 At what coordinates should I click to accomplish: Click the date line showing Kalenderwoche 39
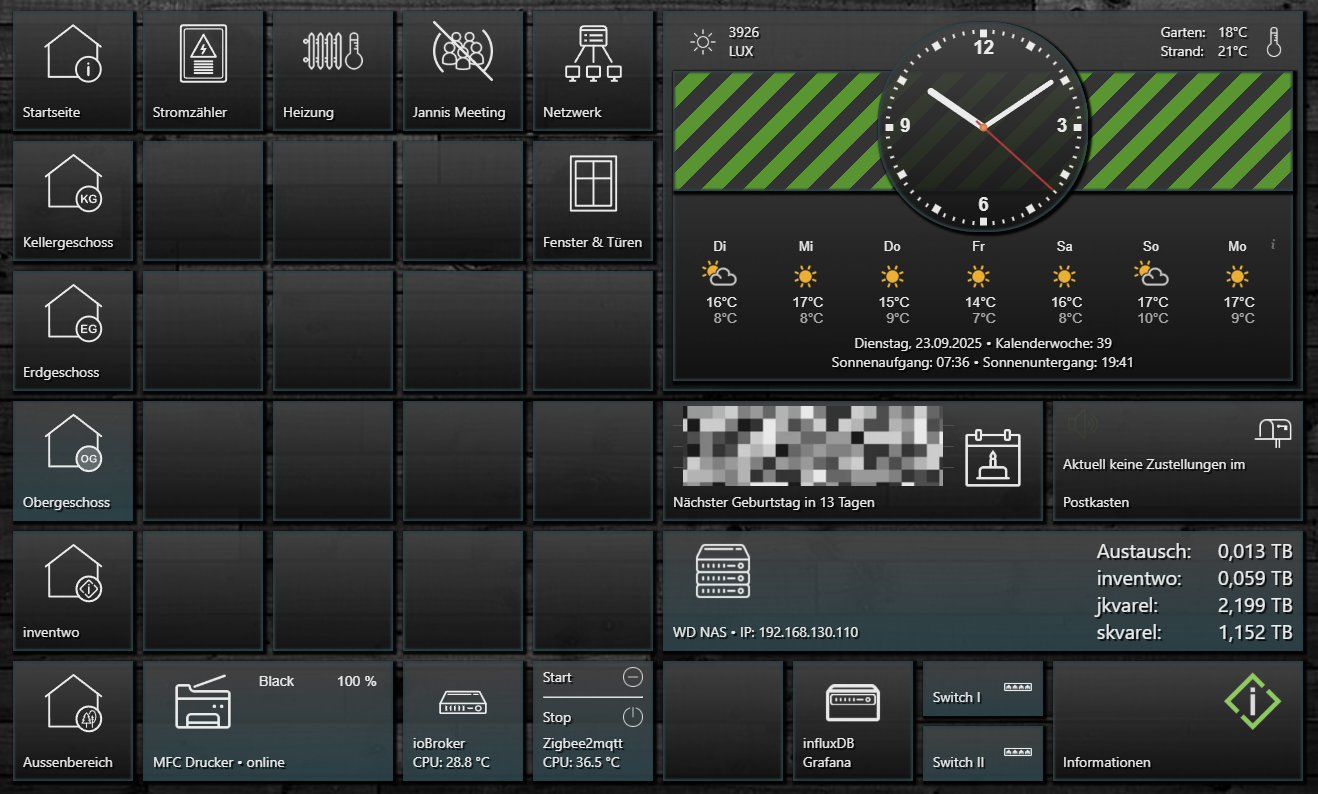(983, 343)
